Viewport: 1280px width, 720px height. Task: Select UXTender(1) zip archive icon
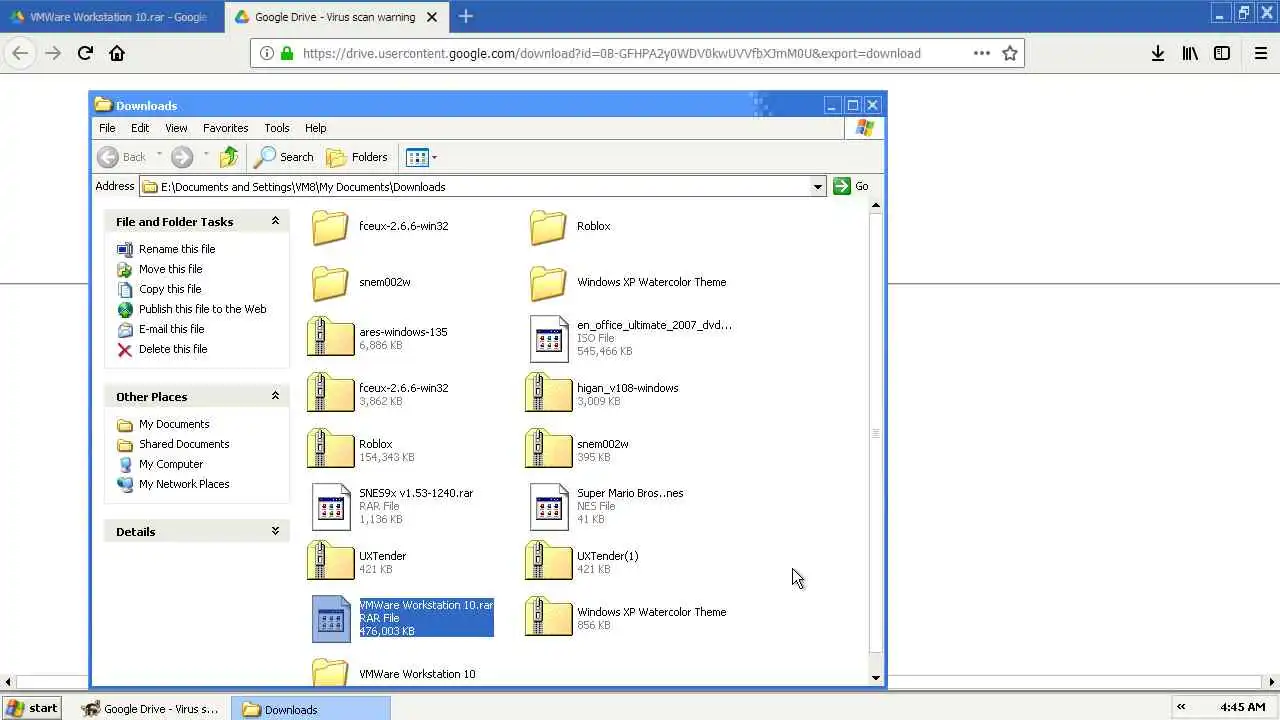(548, 561)
